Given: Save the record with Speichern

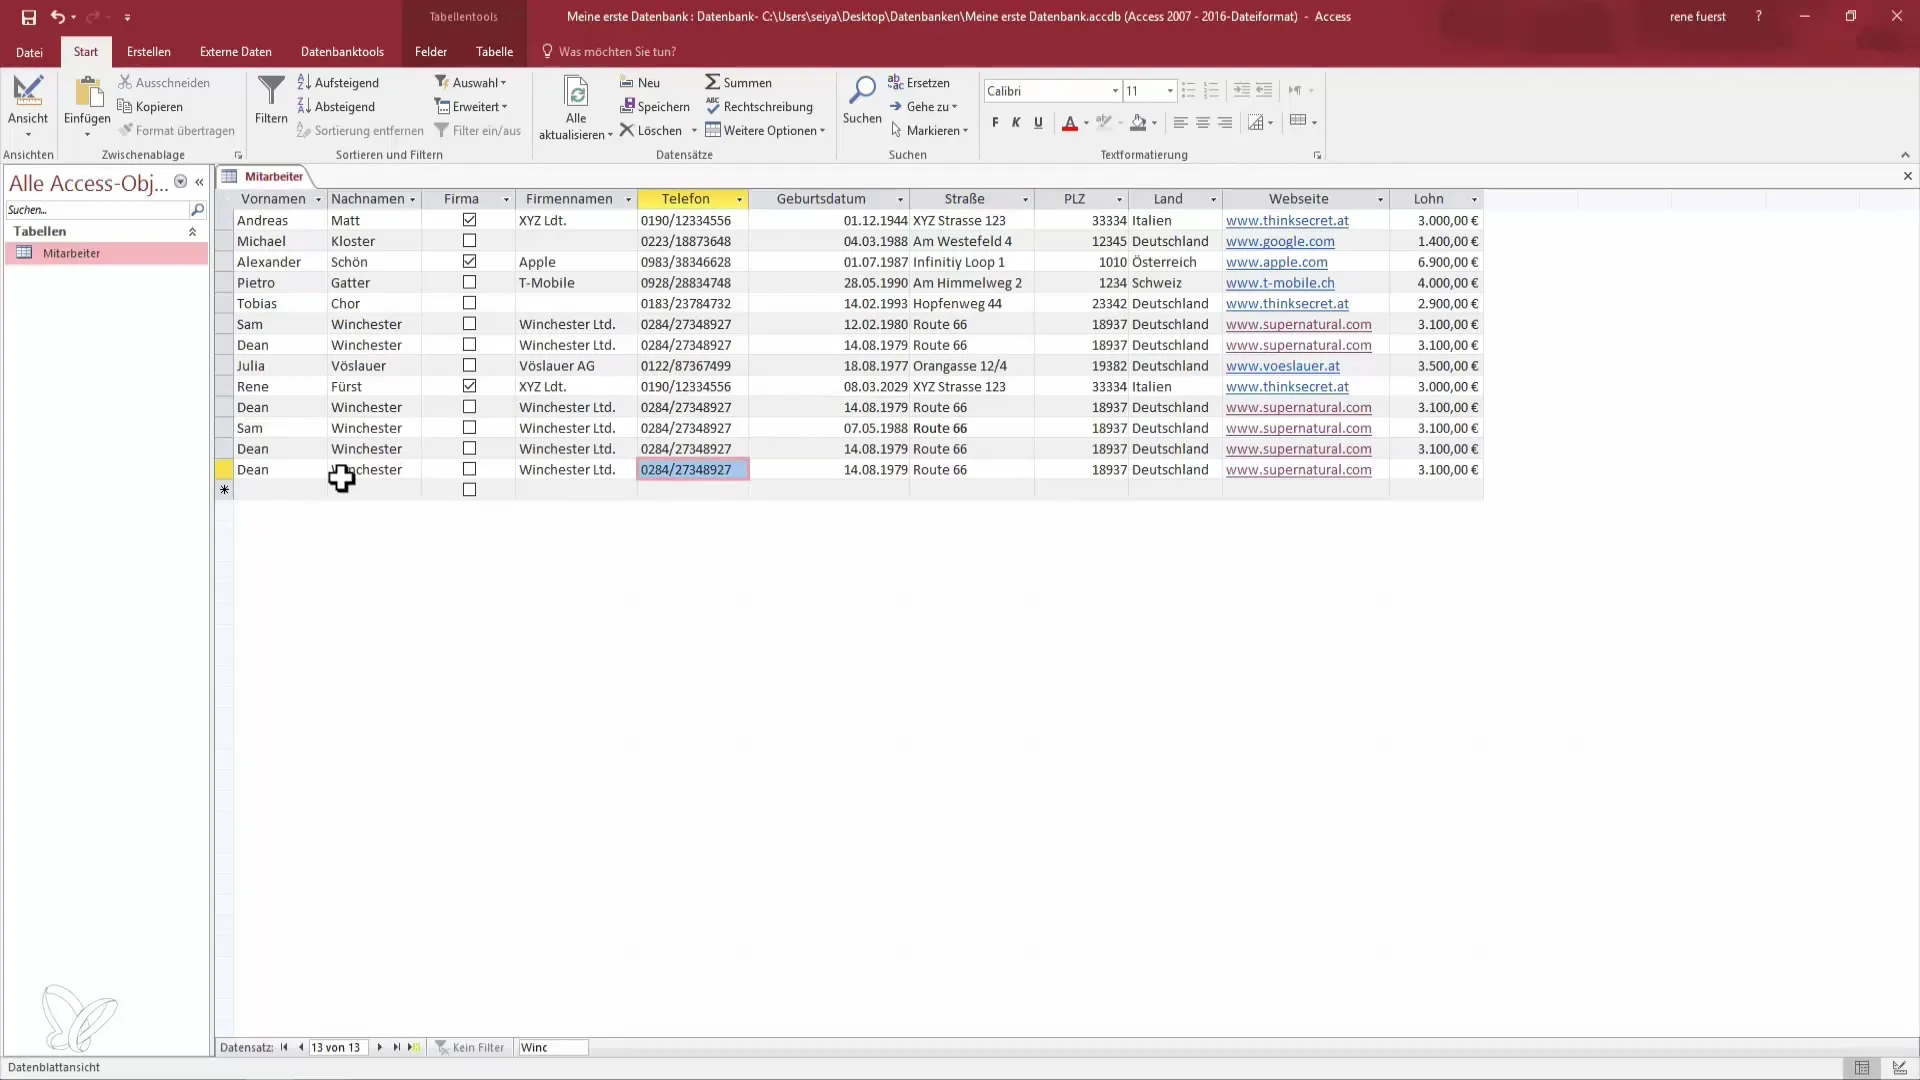Looking at the screenshot, I should (654, 106).
